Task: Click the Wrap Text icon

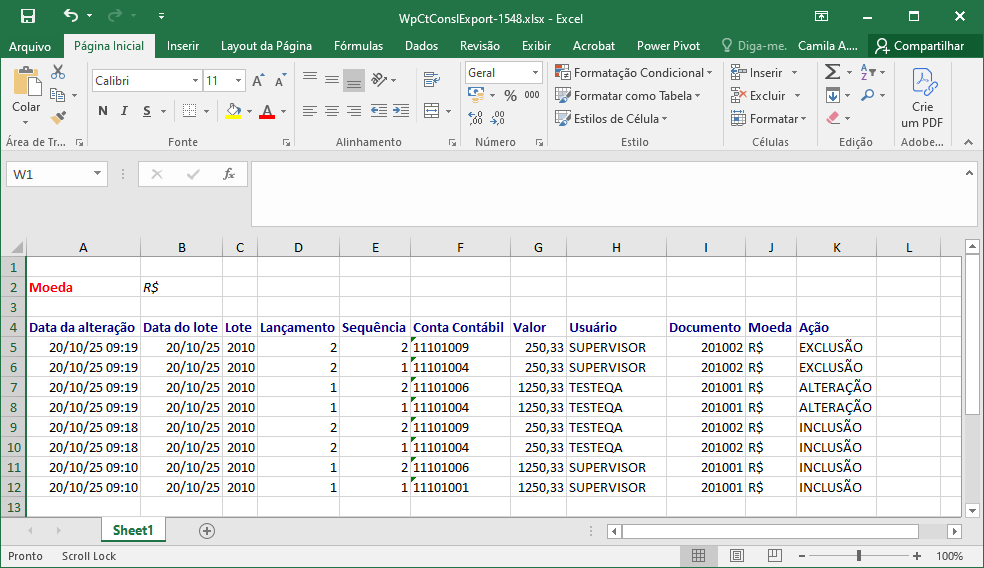Action: [432, 80]
